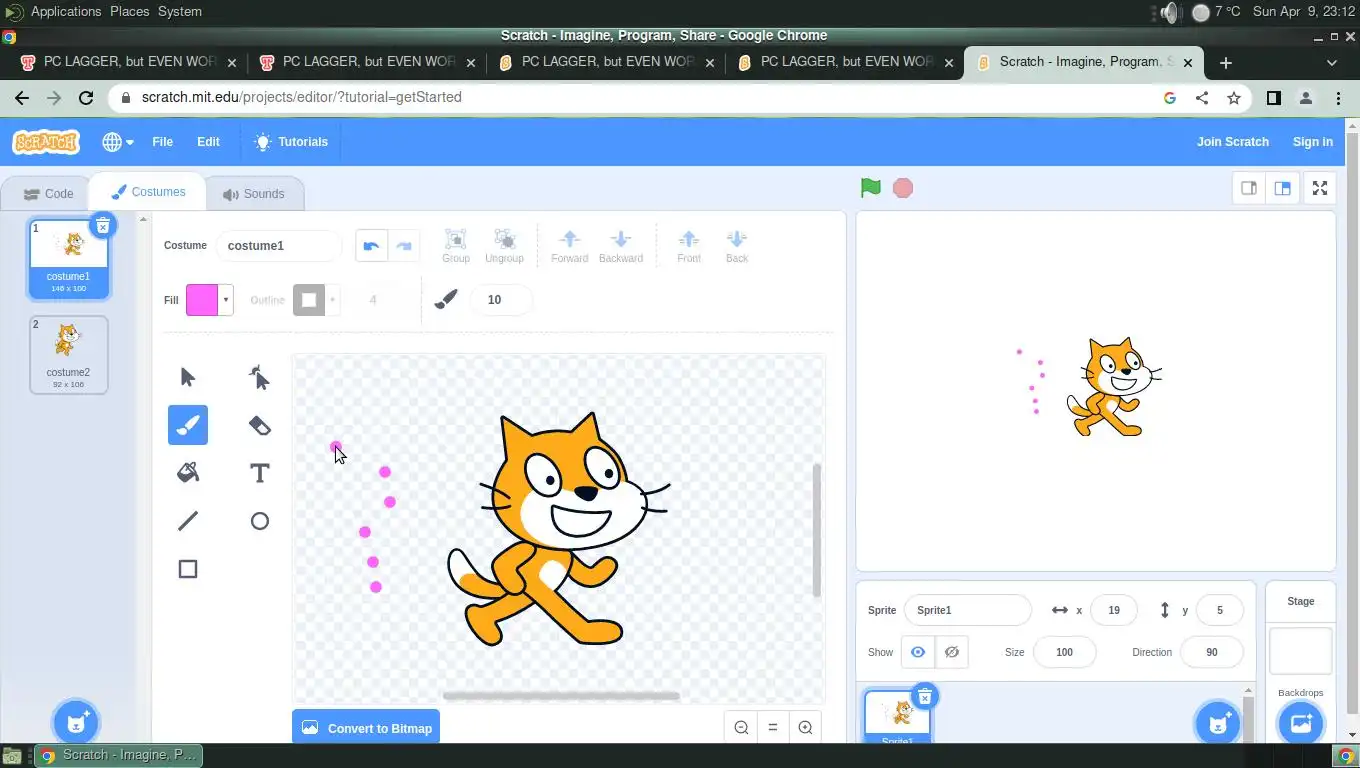Image resolution: width=1360 pixels, height=768 pixels.
Task: Select the Brush tool
Action: (187, 425)
